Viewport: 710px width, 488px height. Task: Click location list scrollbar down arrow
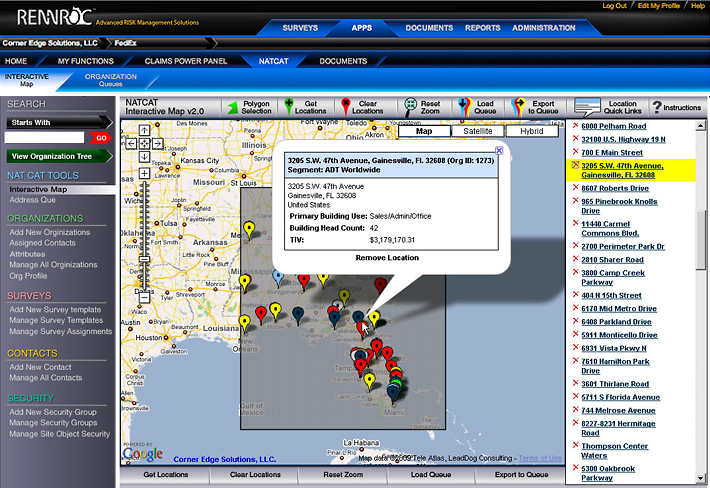700,478
